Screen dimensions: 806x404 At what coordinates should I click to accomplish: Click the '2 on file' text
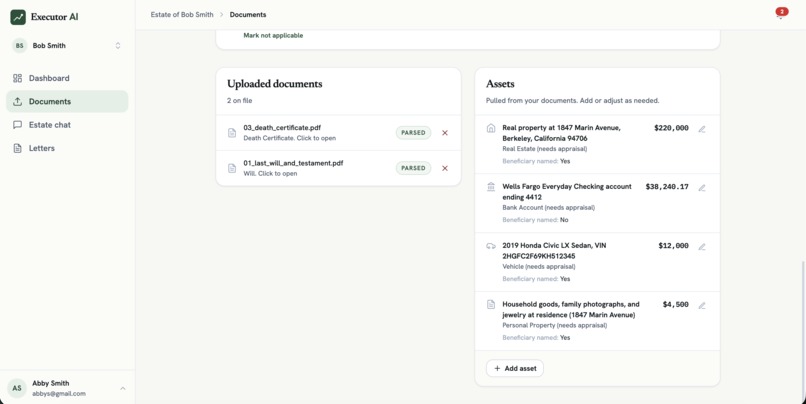click(x=240, y=101)
